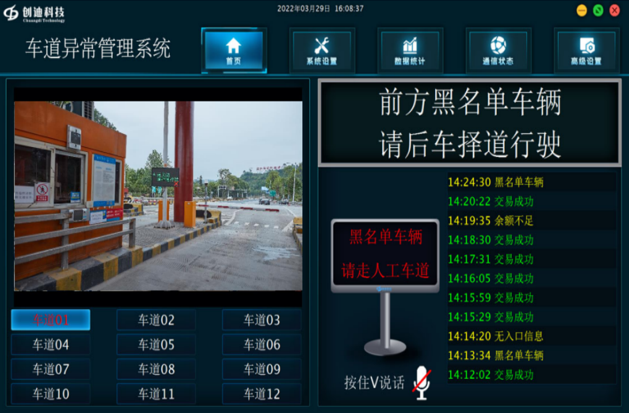This screenshot has width=629, height=413.
Task: Switch camera to 车道09
Action: pos(260,369)
